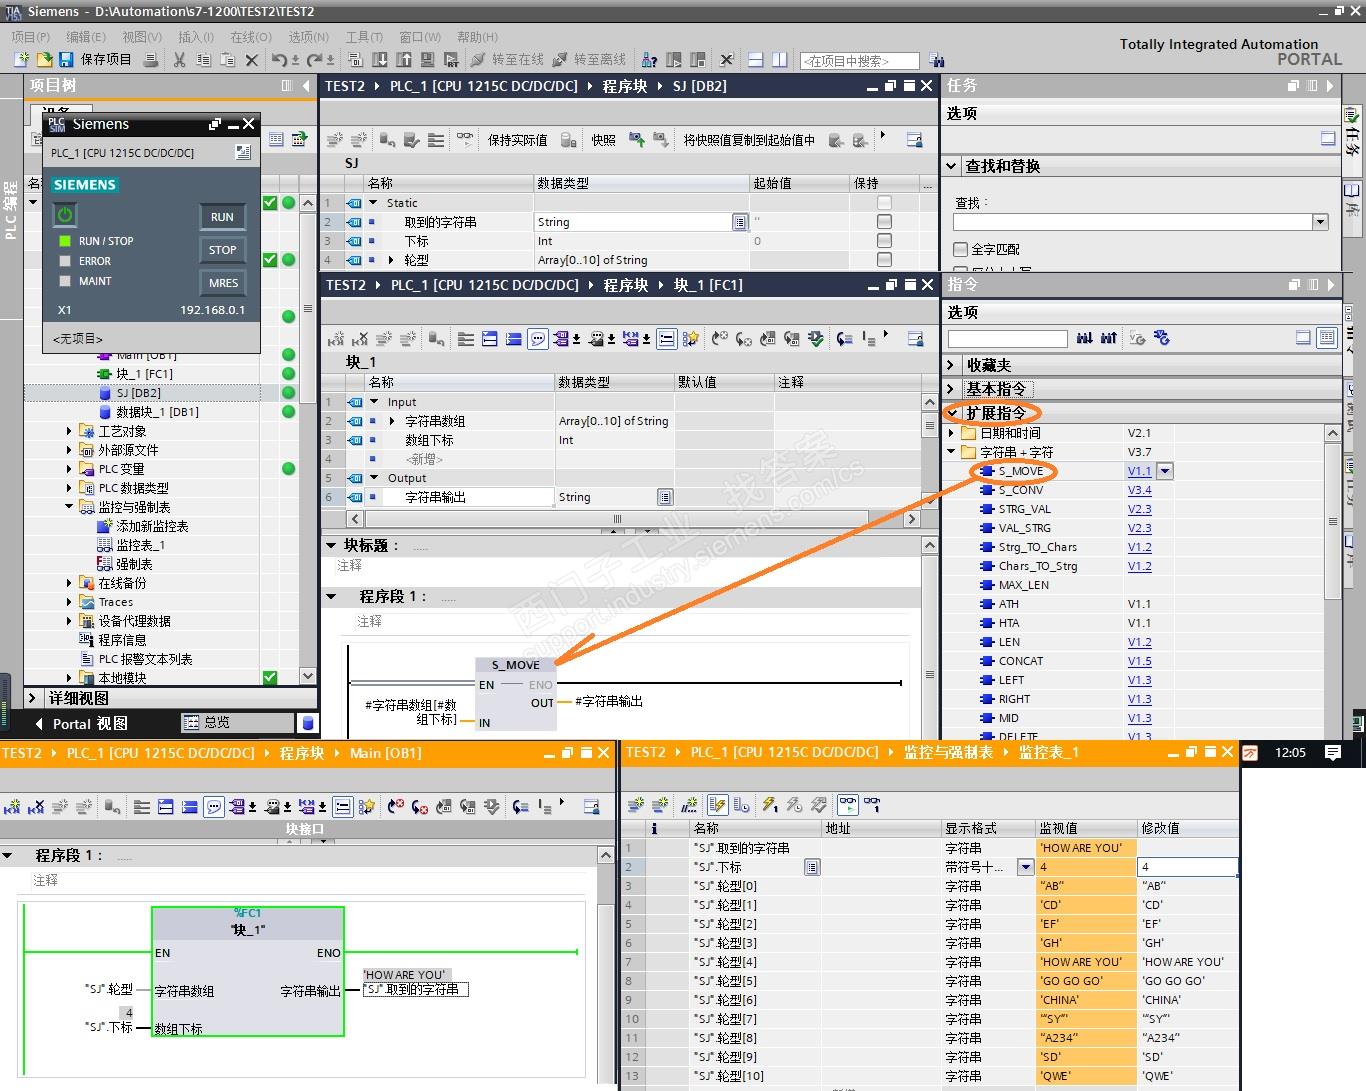The image size is (1366, 1091).
Task: Click the 保存项目 save project button
Action: [x=95, y=60]
